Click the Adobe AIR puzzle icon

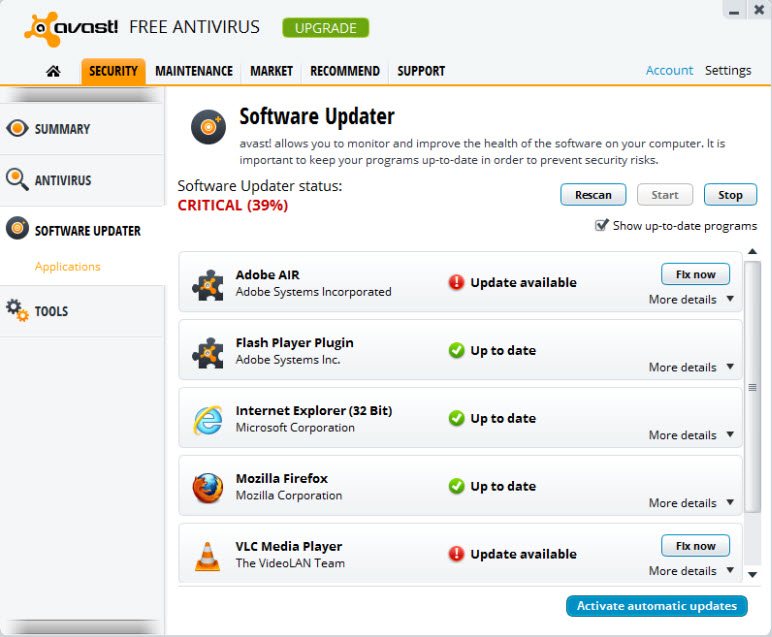tap(208, 286)
